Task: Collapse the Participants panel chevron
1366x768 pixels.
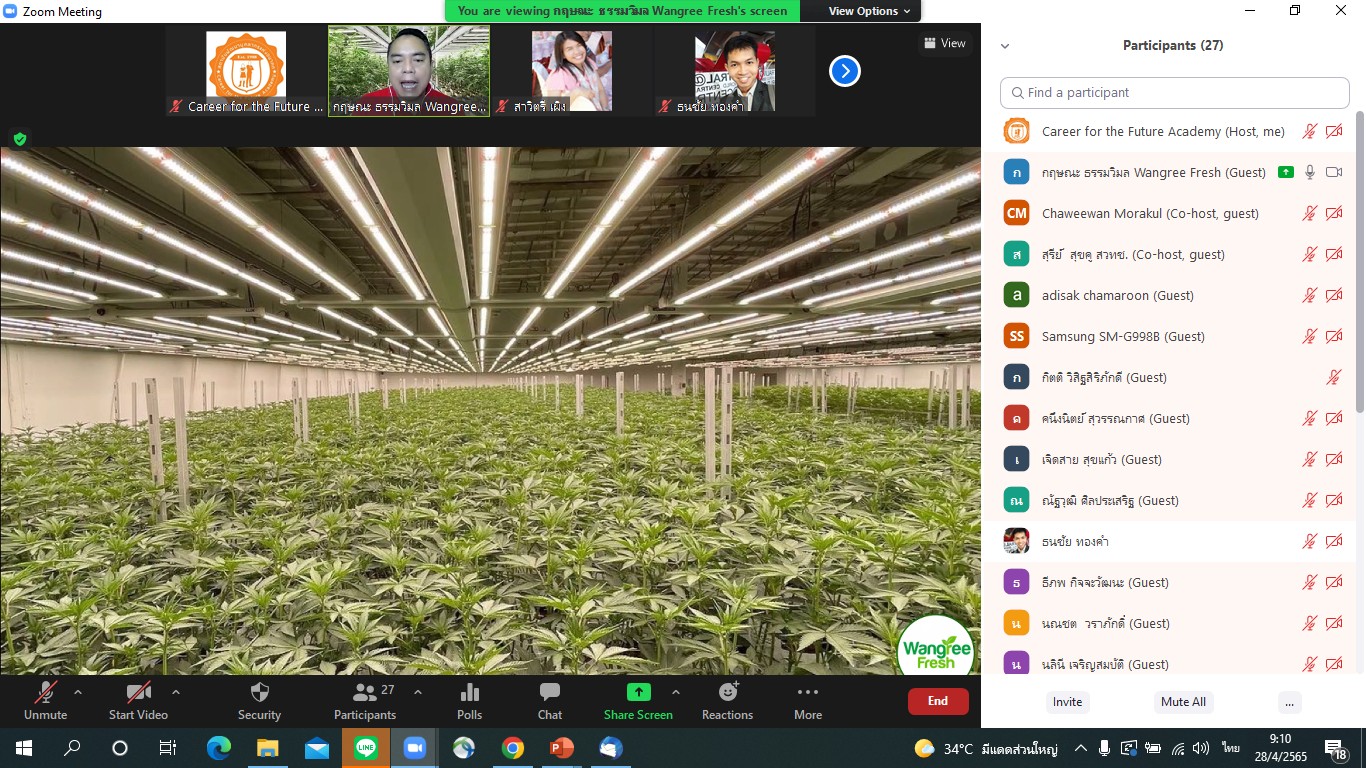Action: point(1005,46)
